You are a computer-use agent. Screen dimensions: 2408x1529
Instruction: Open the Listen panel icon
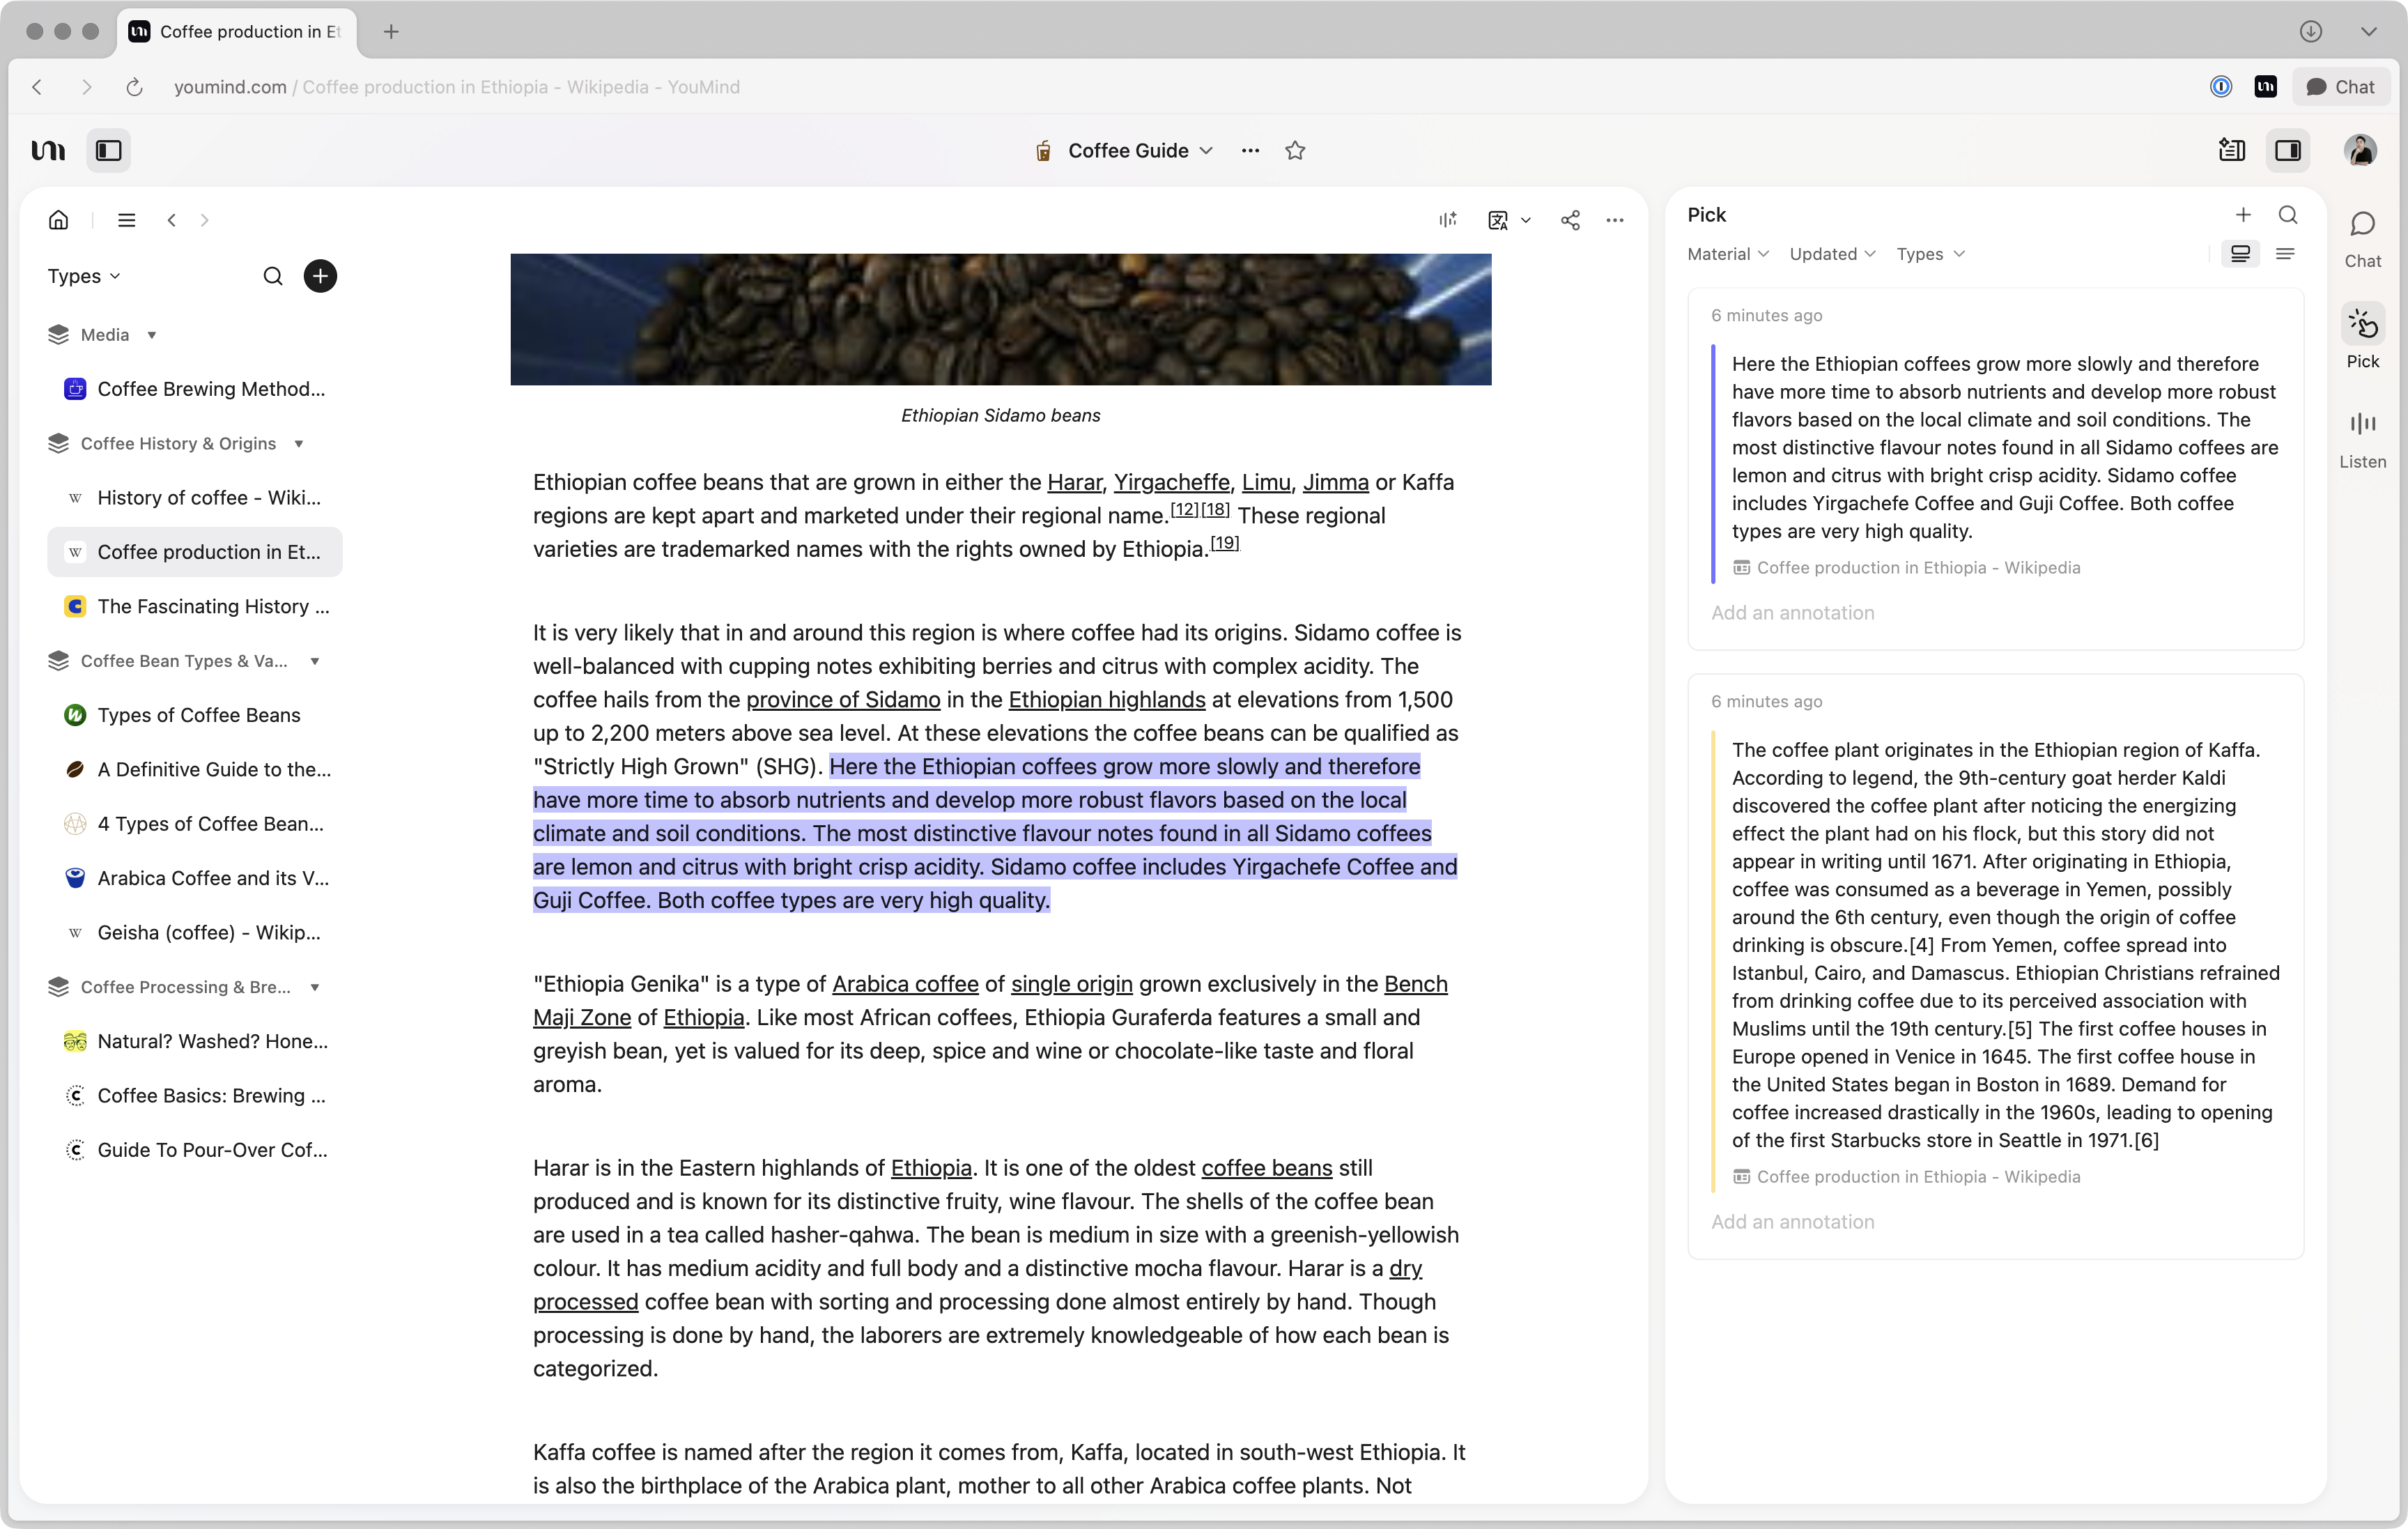tap(2362, 424)
